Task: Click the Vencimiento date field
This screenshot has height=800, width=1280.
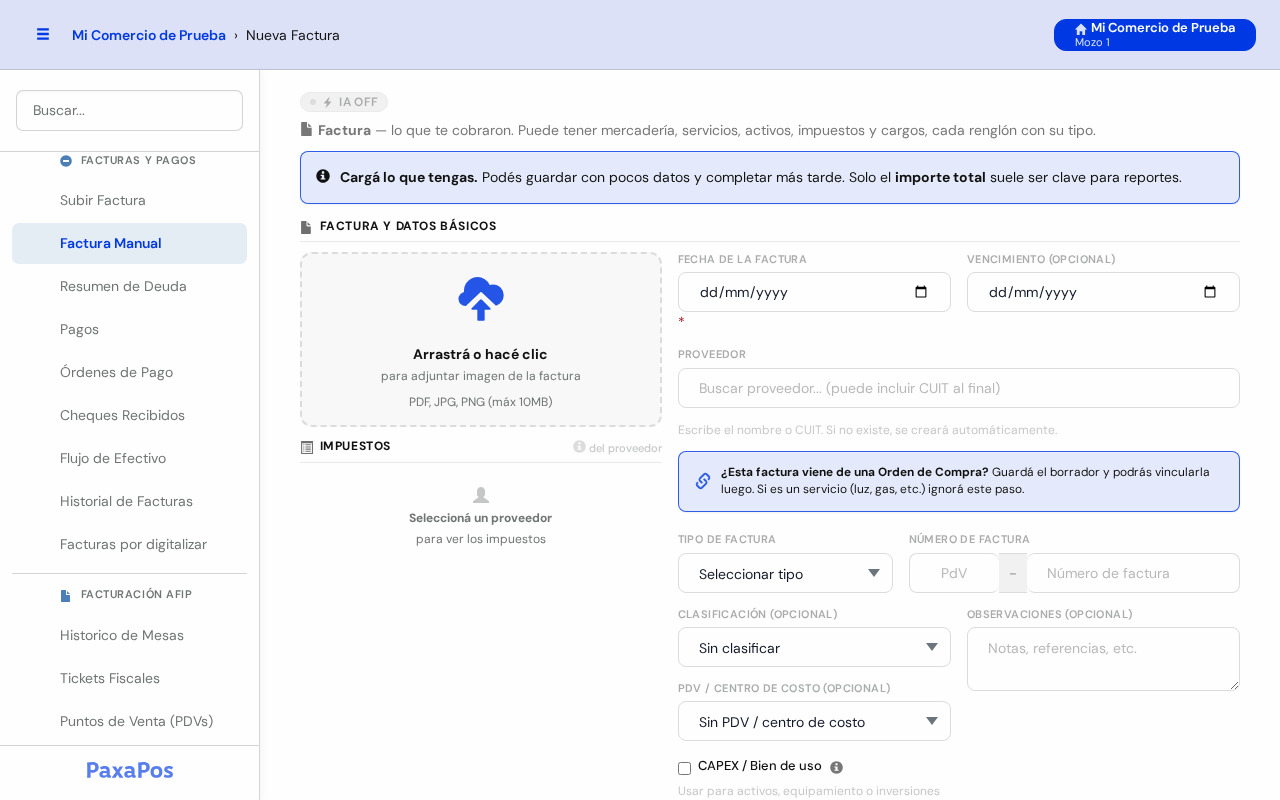Action: [1103, 292]
